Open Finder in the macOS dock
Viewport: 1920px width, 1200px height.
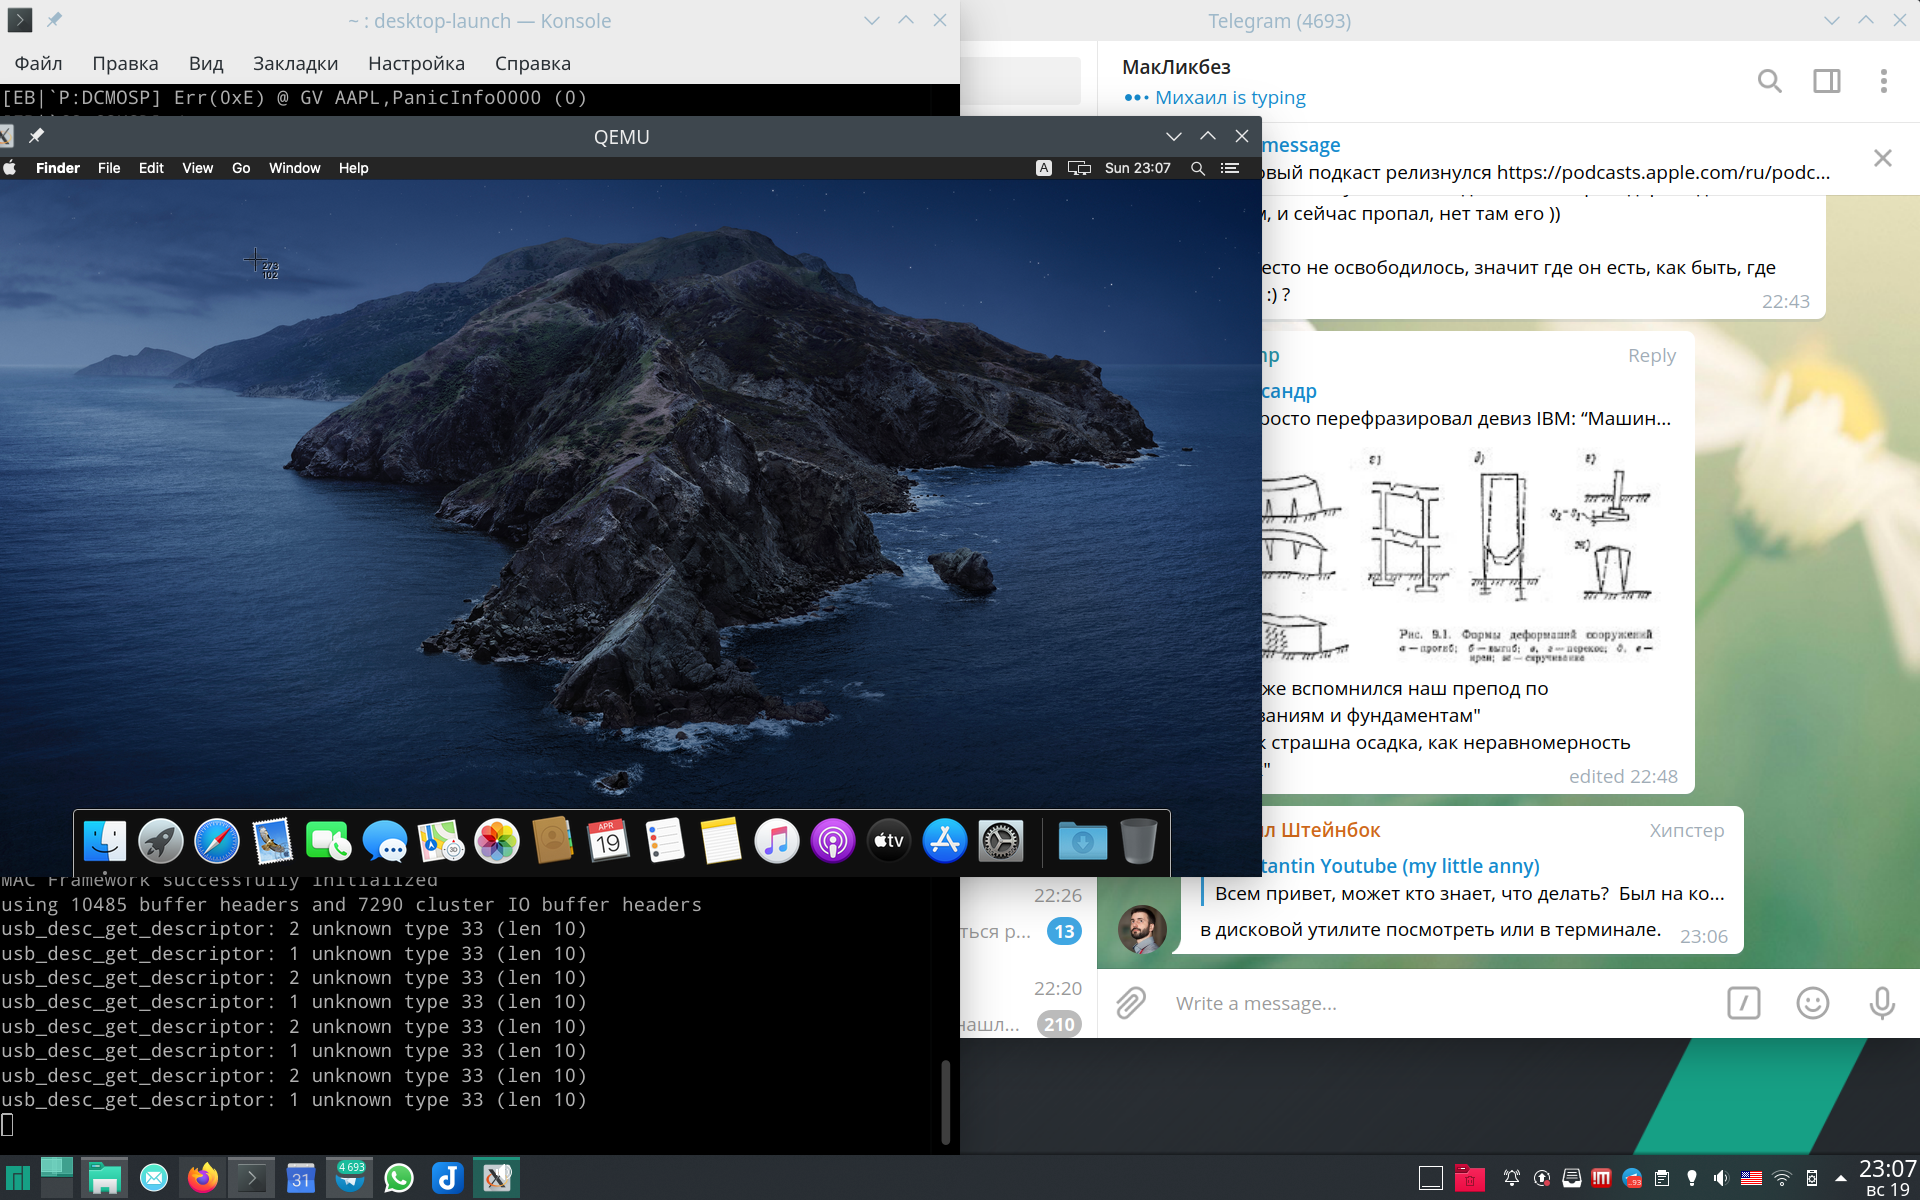tap(105, 841)
